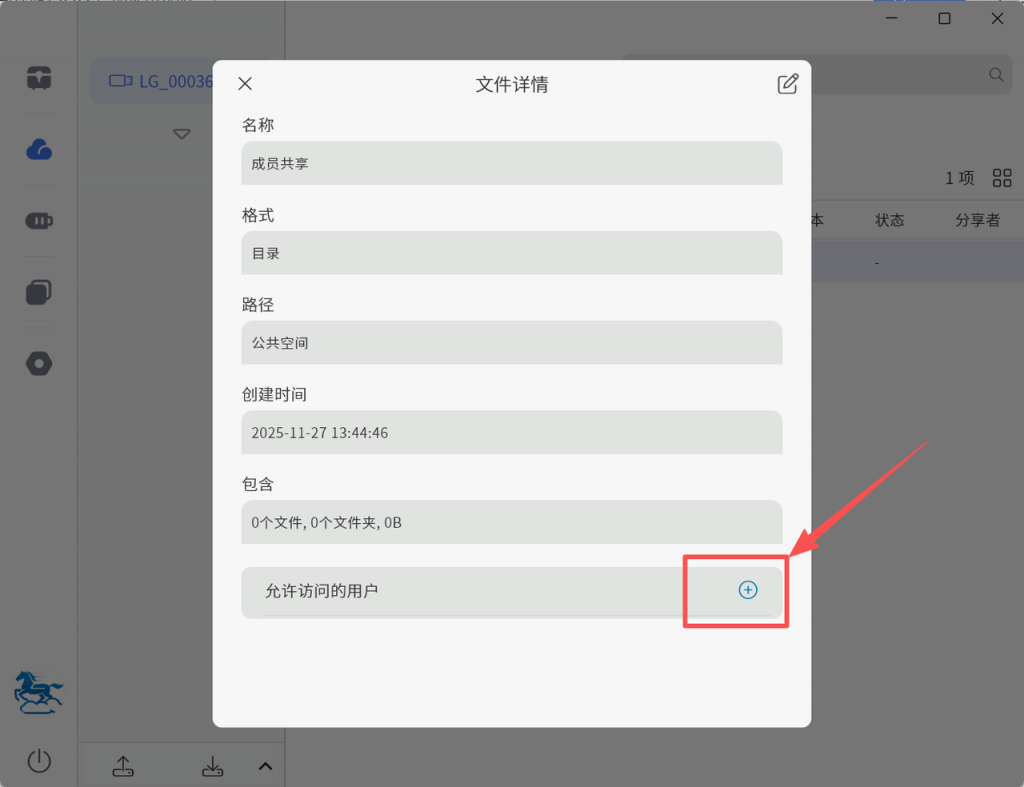Switch to grid view layout
1024x787 pixels.
pos(1002,178)
